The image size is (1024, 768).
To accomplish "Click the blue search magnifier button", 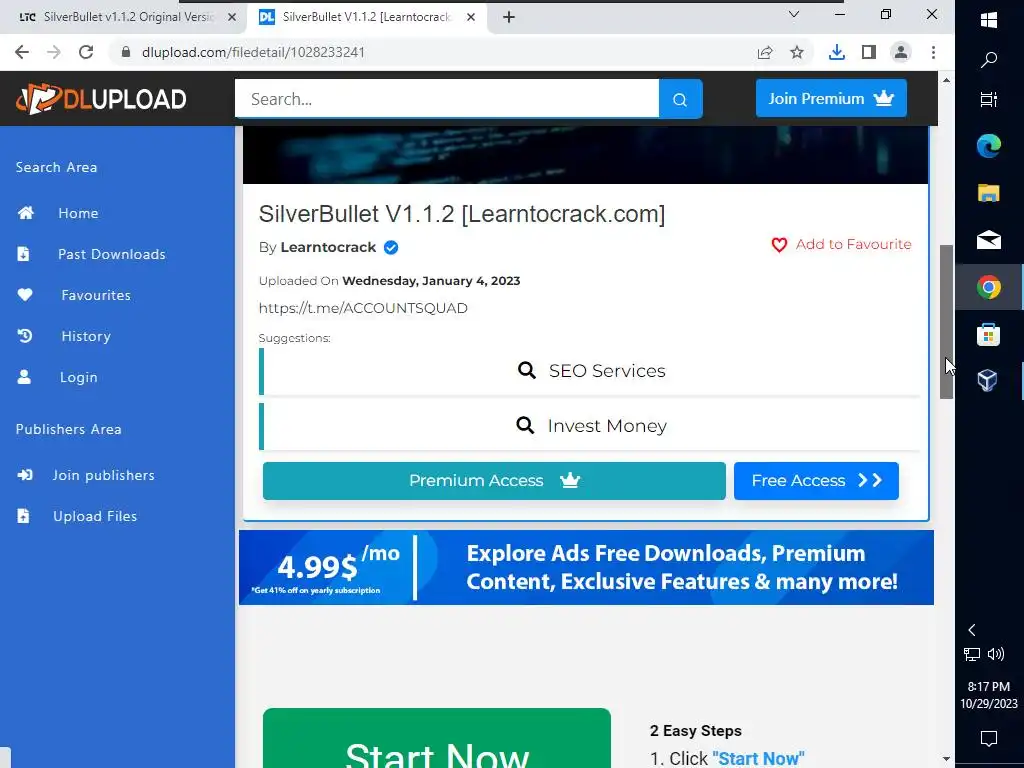I will pos(680,99).
